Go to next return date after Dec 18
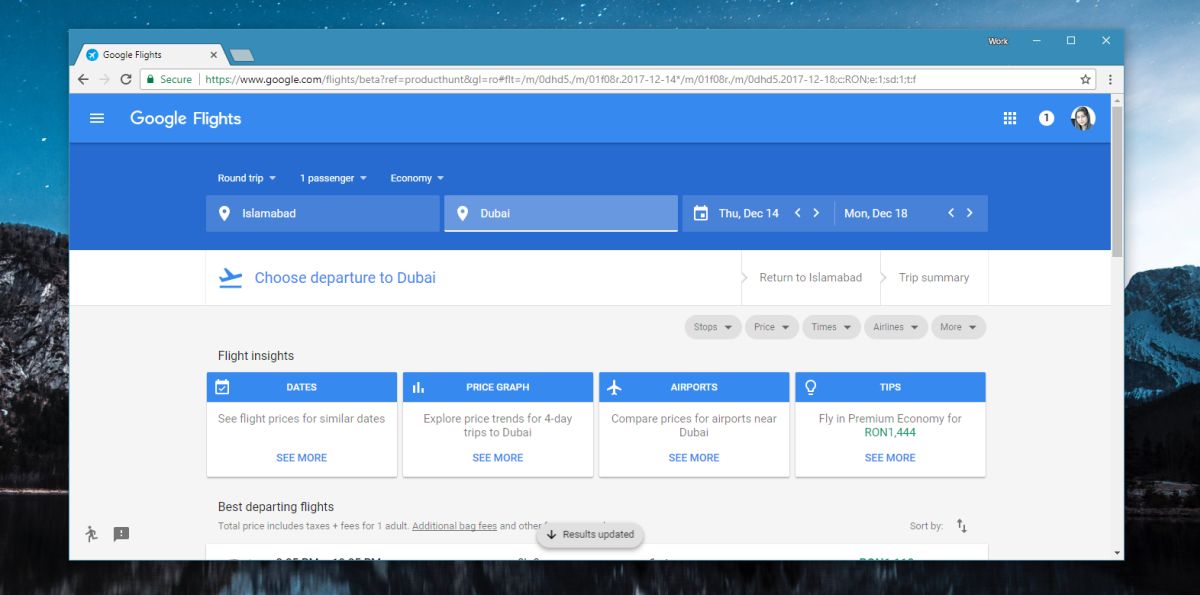The height and width of the screenshot is (595, 1200). [969, 213]
